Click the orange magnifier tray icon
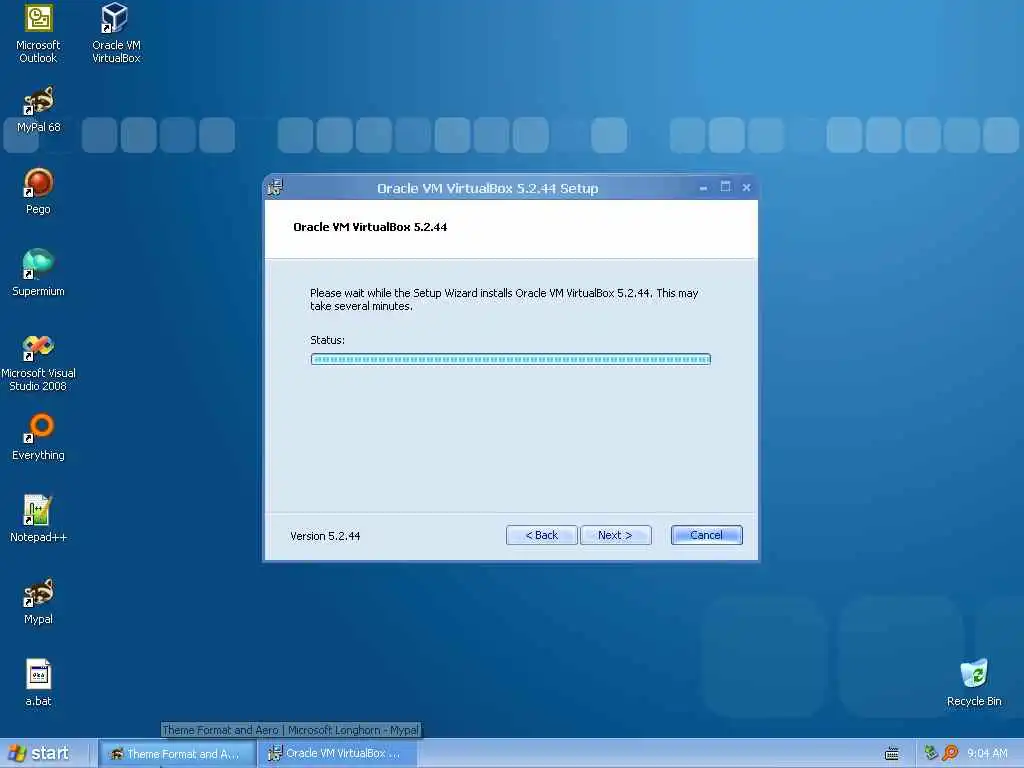The height and width of the screenshot is (768, 1024). coord(950,753)
